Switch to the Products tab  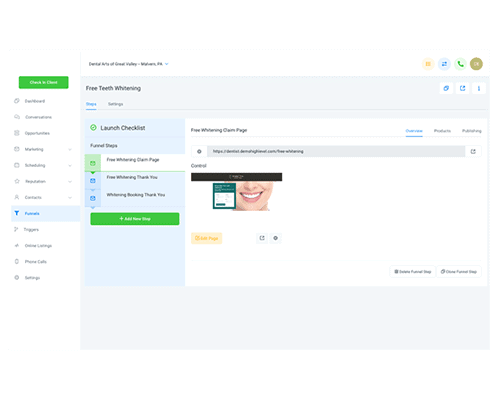pos(442,131)
